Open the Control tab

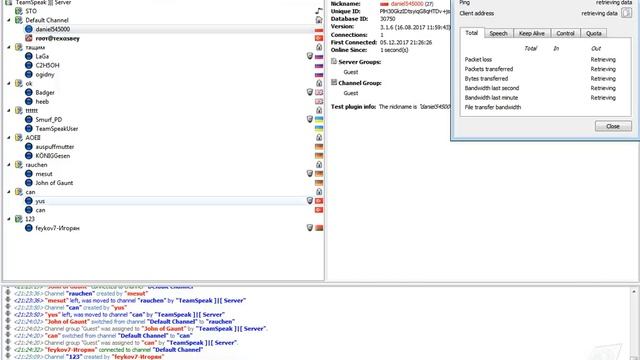pos(565,33)
